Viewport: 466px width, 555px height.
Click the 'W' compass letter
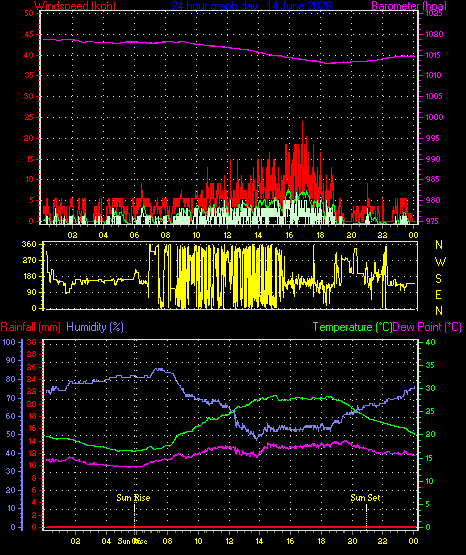(x=440, y=262)
